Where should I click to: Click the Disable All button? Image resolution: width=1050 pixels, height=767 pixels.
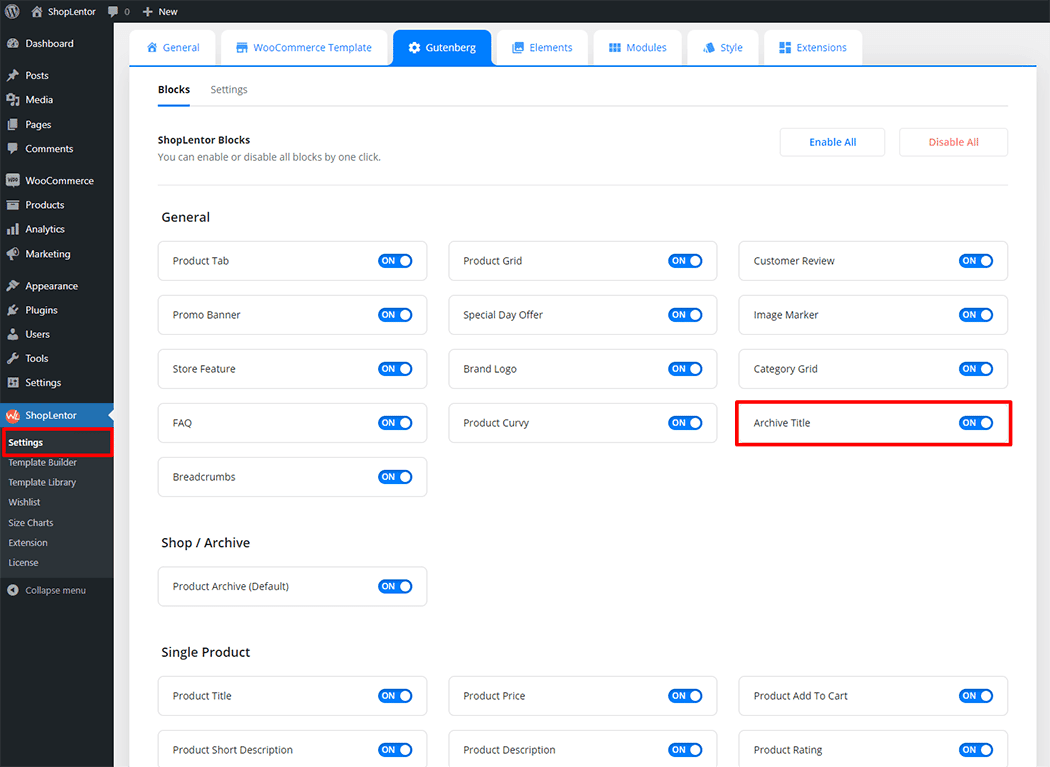point(953,142)
